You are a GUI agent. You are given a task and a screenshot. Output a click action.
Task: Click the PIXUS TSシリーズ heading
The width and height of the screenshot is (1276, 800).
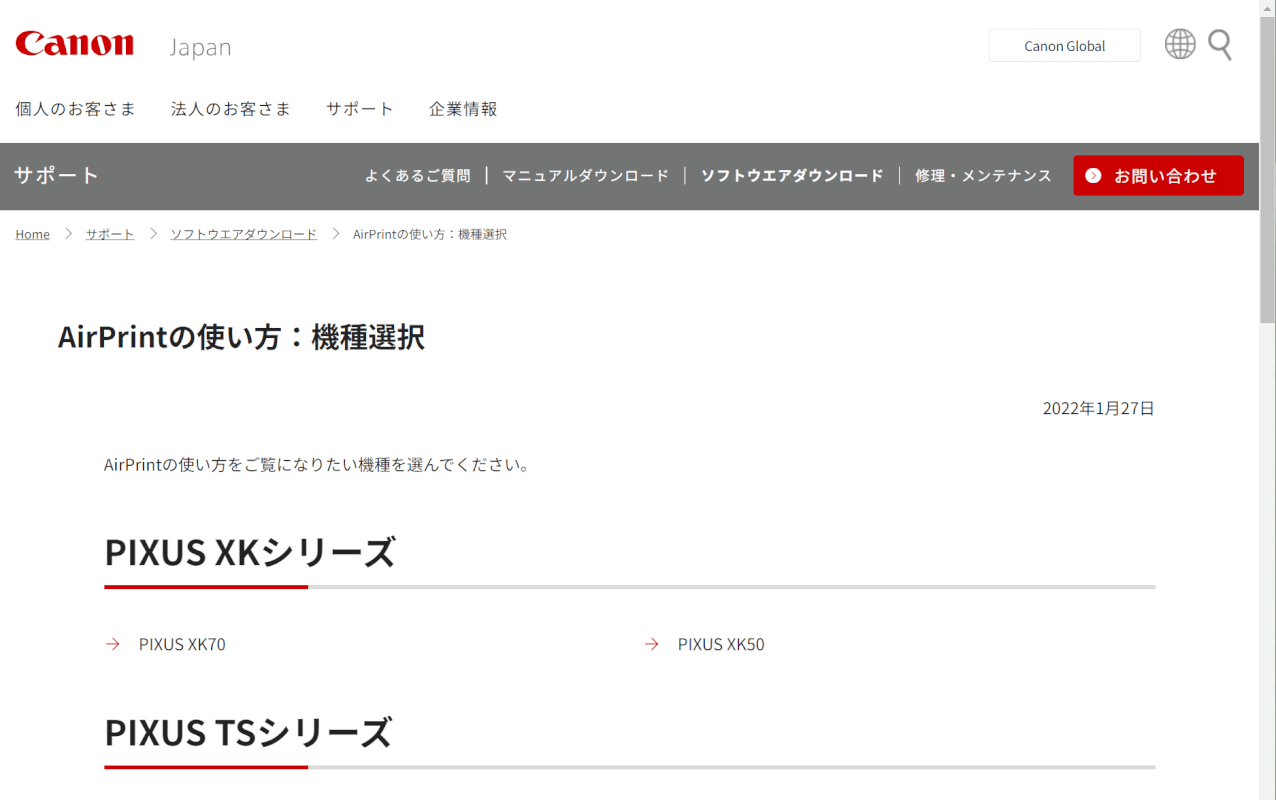[x=248, y=733]
